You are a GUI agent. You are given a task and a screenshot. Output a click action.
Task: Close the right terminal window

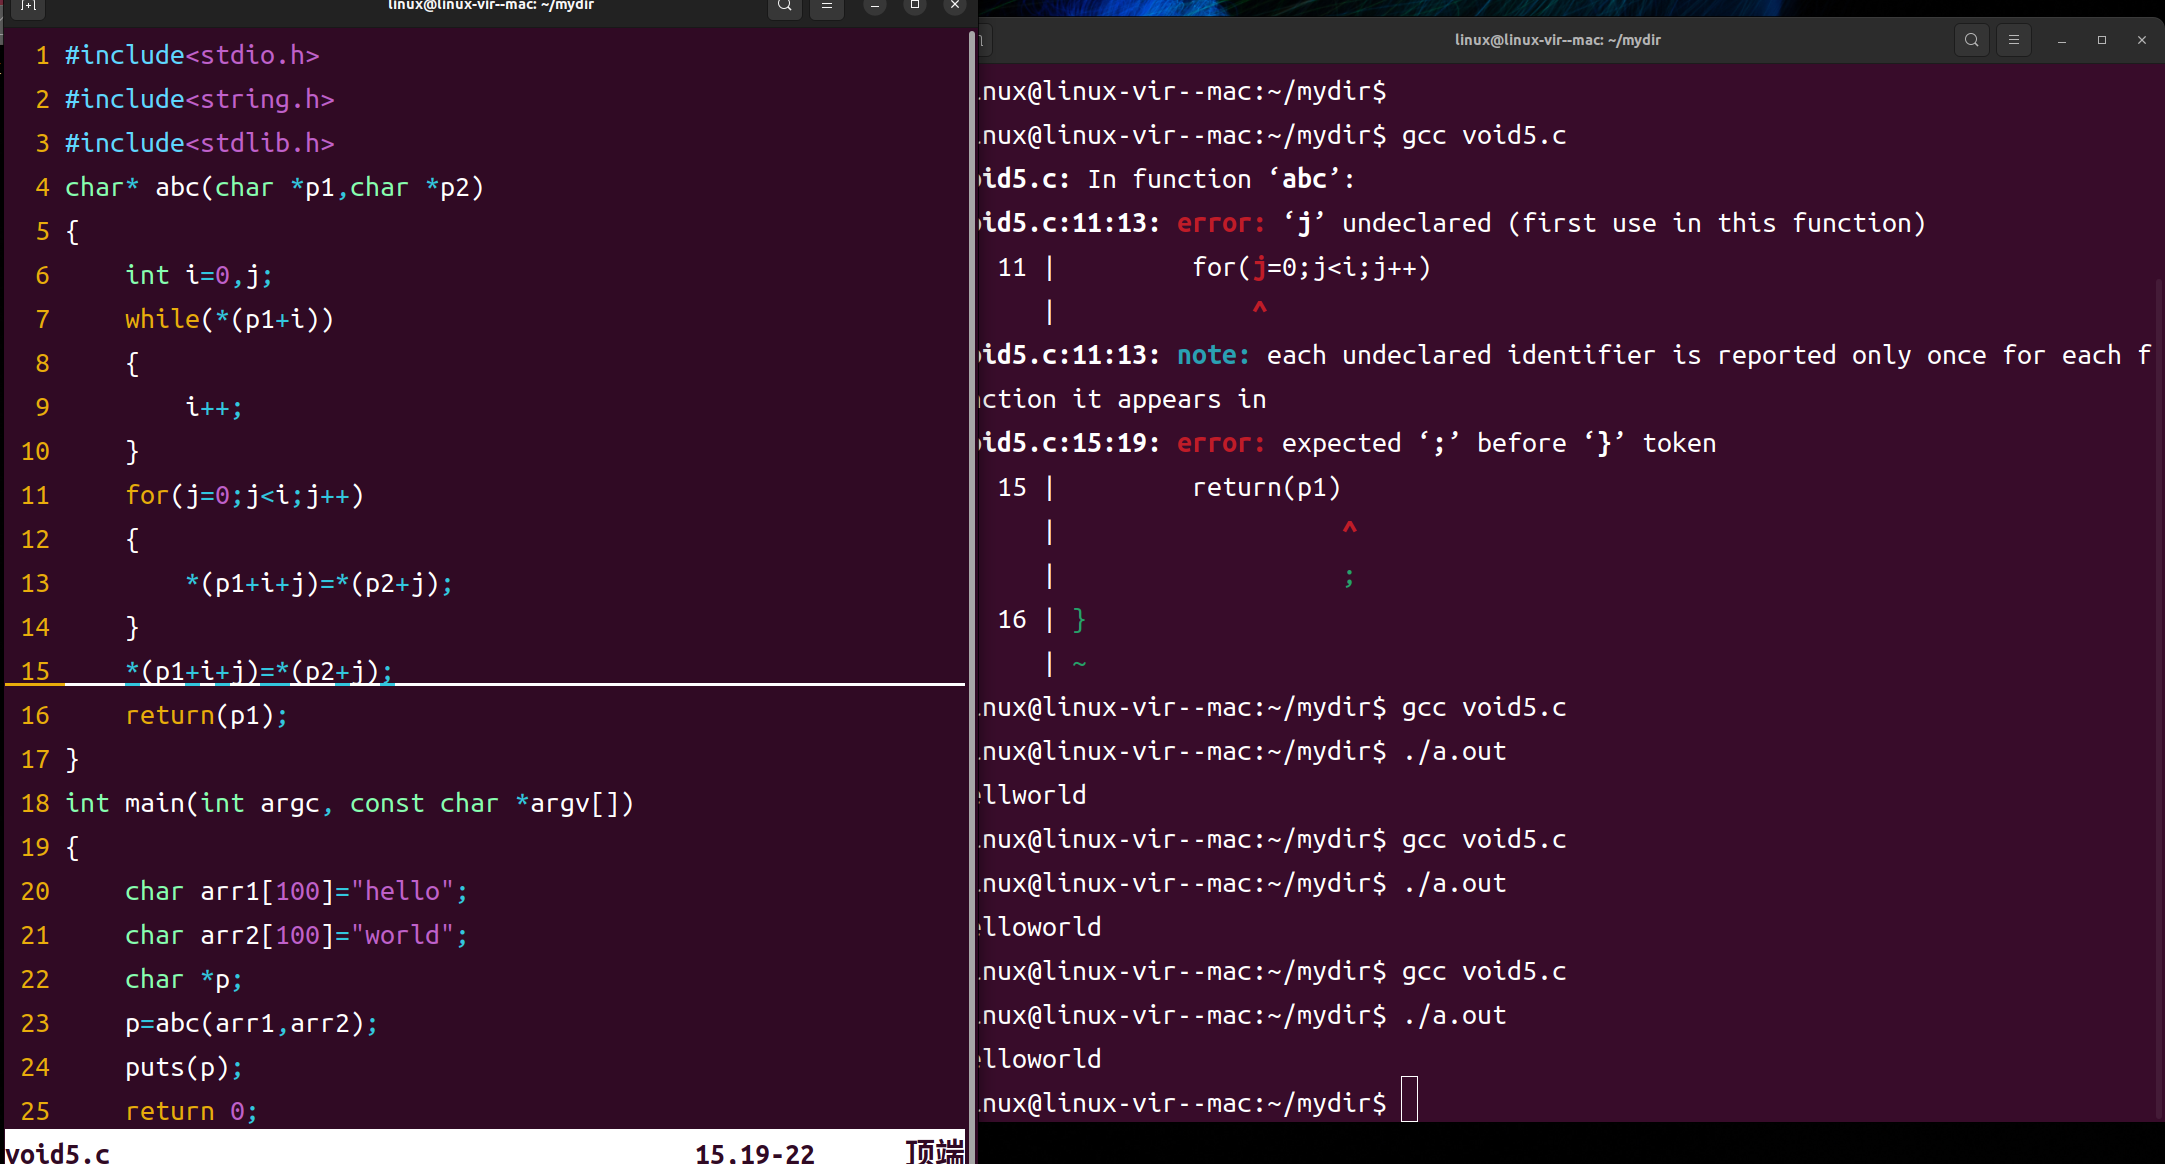click(2142, 40)
